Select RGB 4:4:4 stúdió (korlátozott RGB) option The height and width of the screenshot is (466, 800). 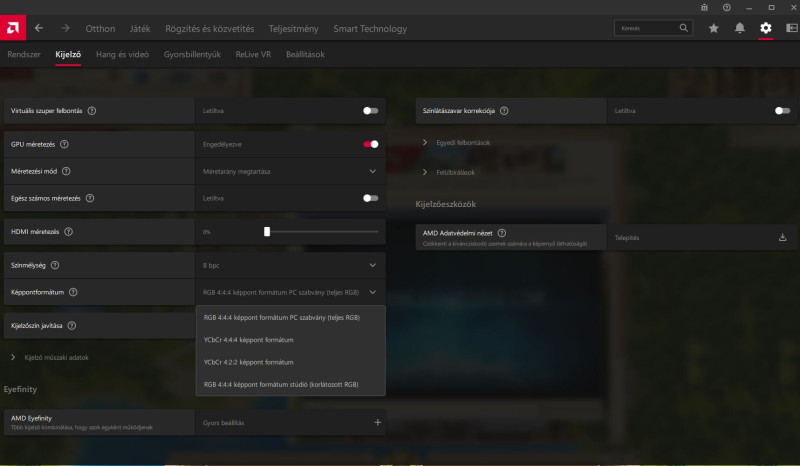[290, 384]
